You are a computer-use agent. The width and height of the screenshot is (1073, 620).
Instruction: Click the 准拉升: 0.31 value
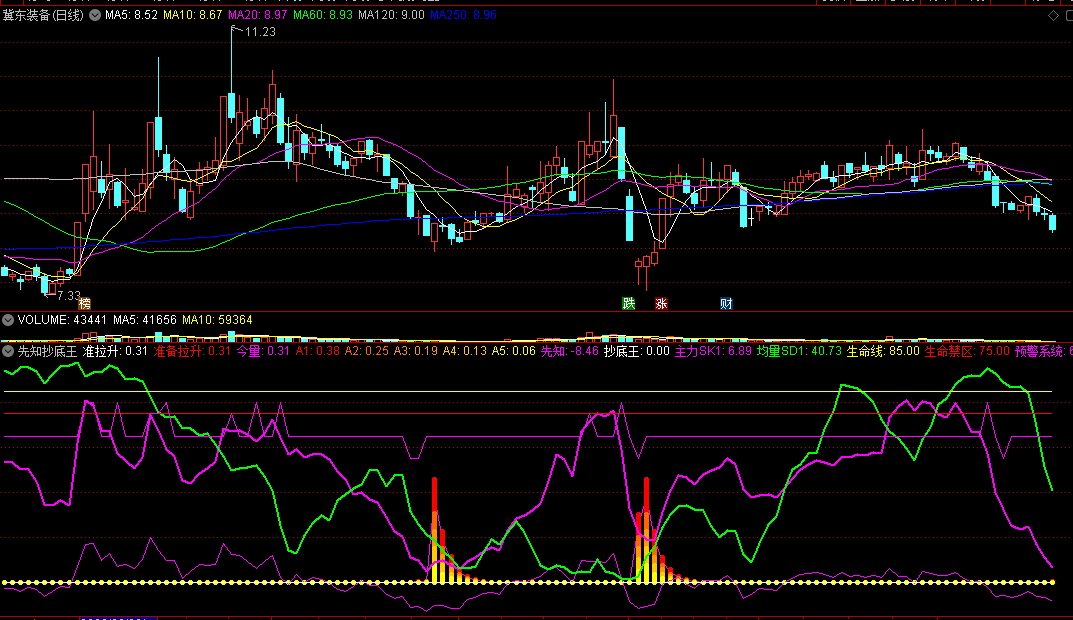115,351
